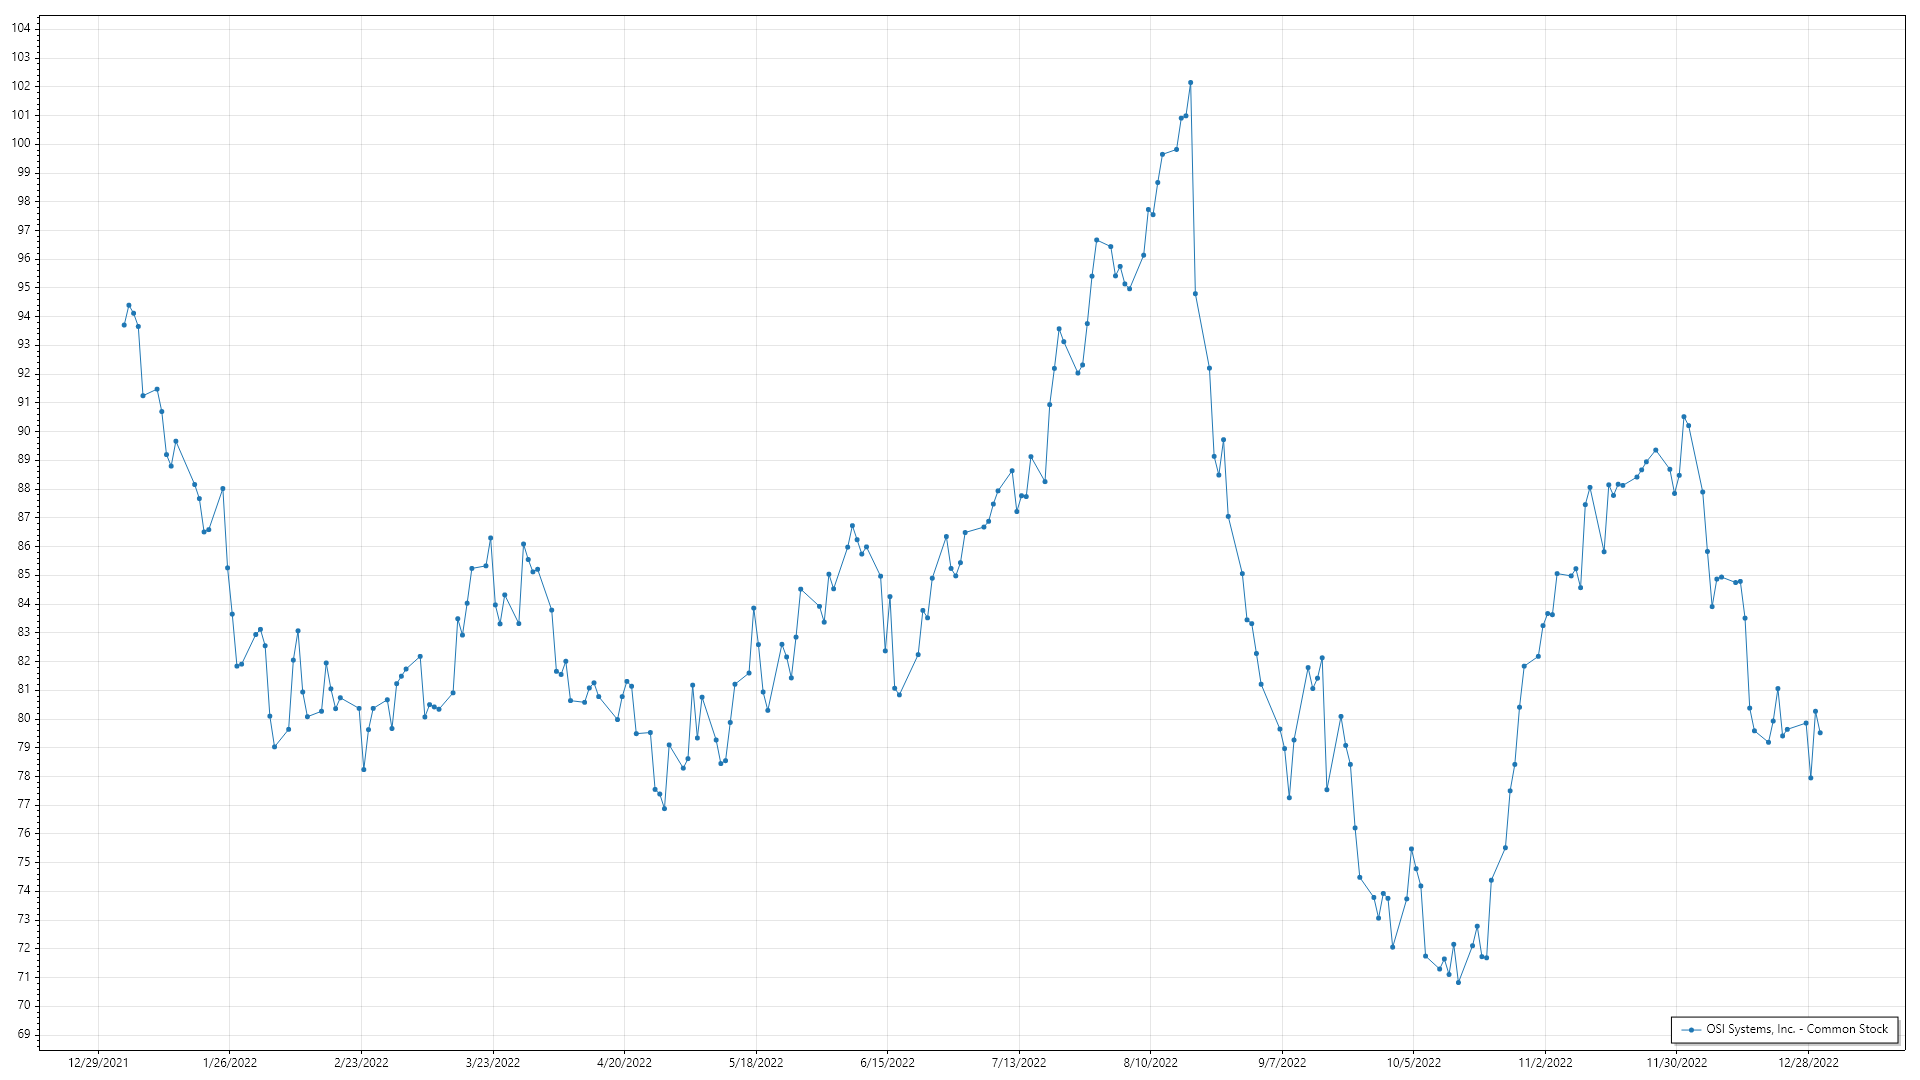Click the 11/2/2022 x-axis date label
This screenshot has height=1080, width=1920.
(1545, 1063)
